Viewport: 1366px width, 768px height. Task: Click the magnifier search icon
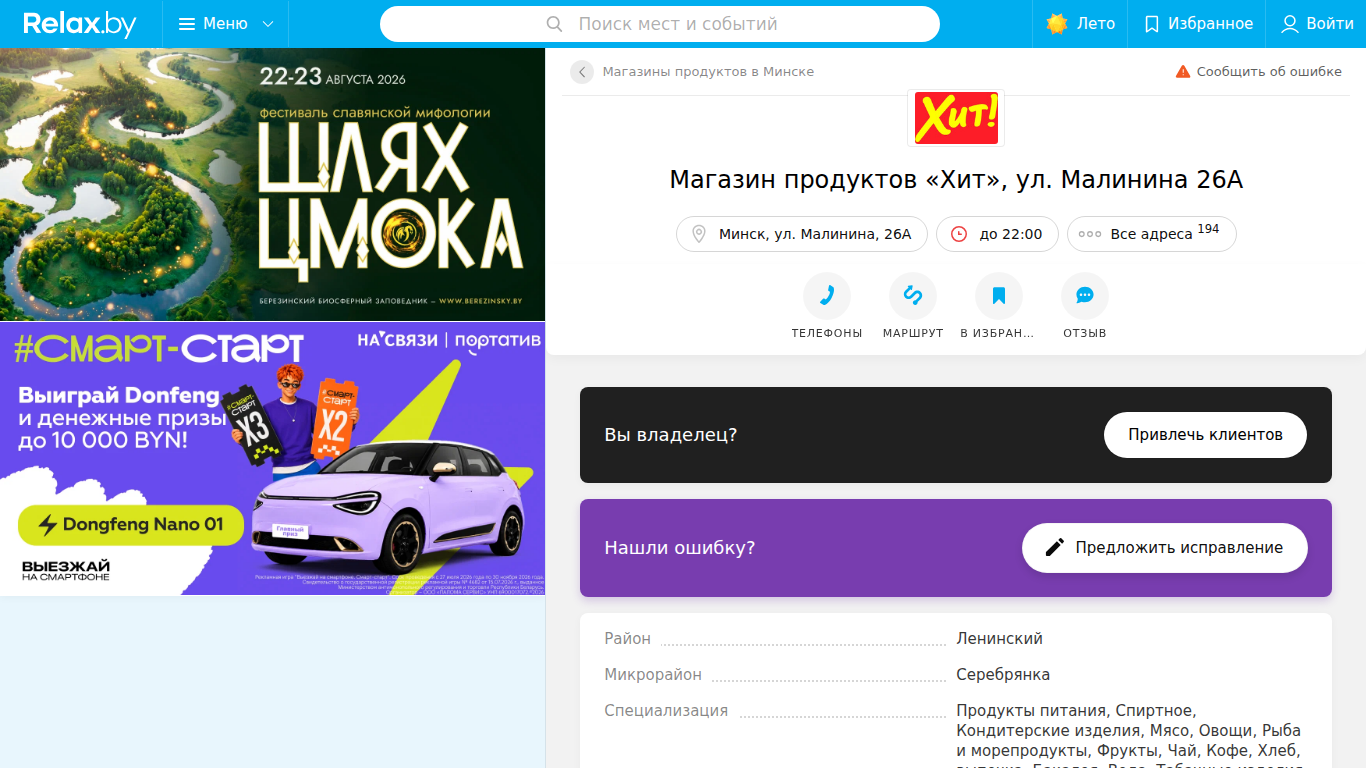tap(555, 24)
